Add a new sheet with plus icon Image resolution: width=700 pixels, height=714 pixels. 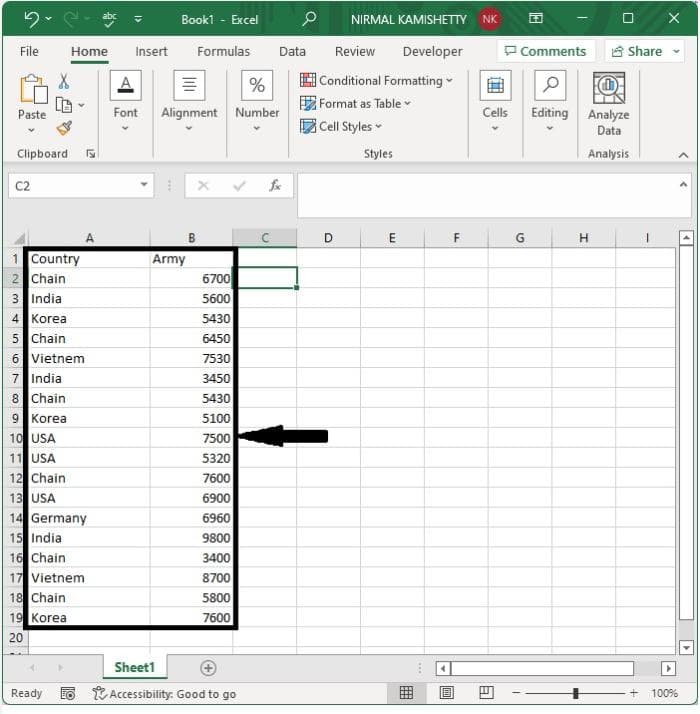pos(208,668)
